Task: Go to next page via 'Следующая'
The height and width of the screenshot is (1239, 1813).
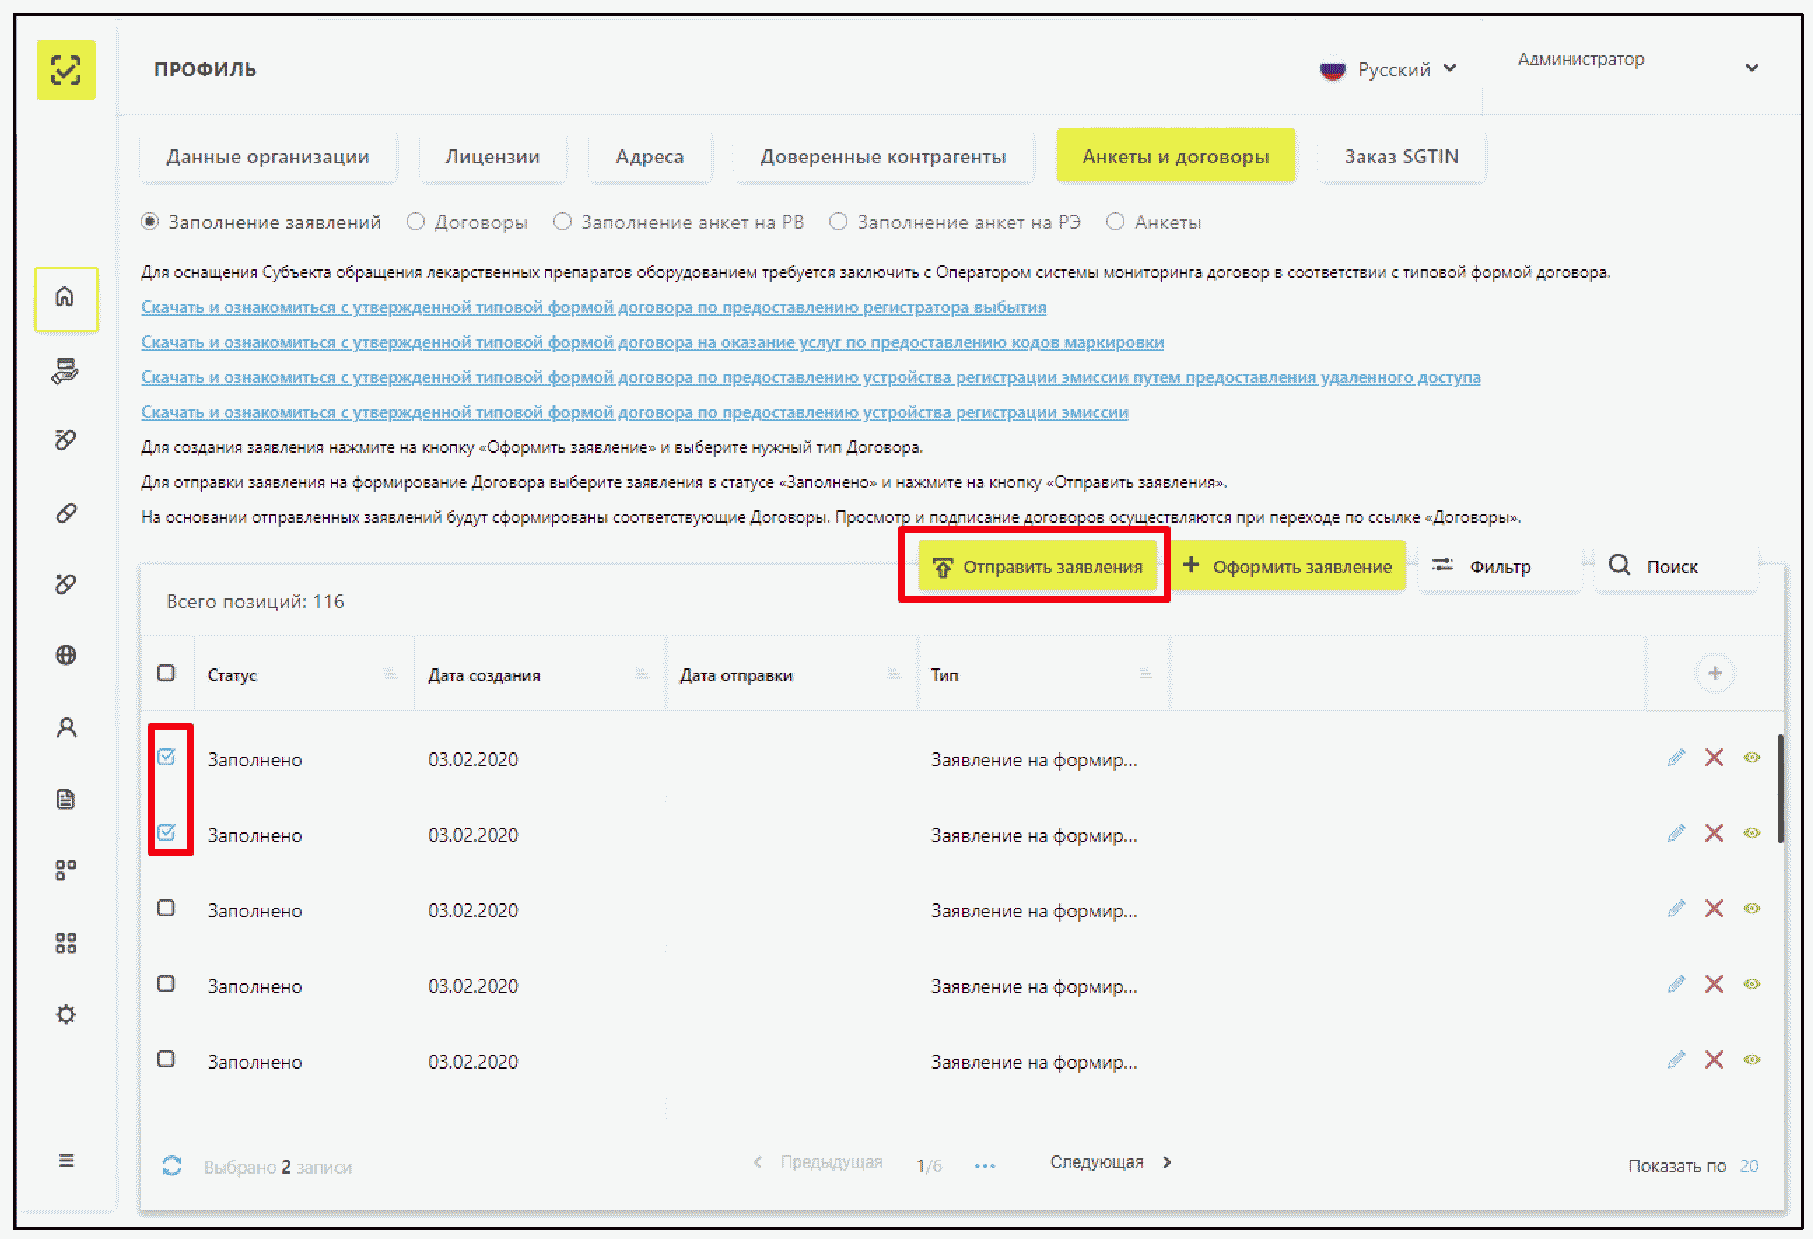Action: tap(1110, 1162)
